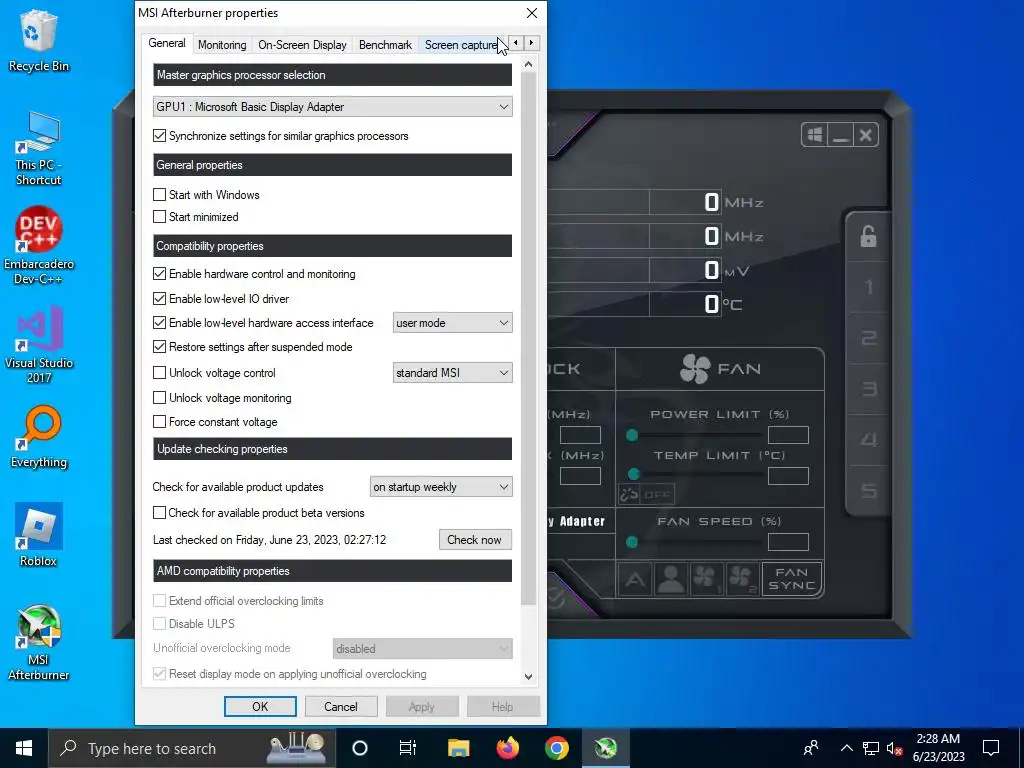Switch to the On-Screen Display tab

(302, 45)
